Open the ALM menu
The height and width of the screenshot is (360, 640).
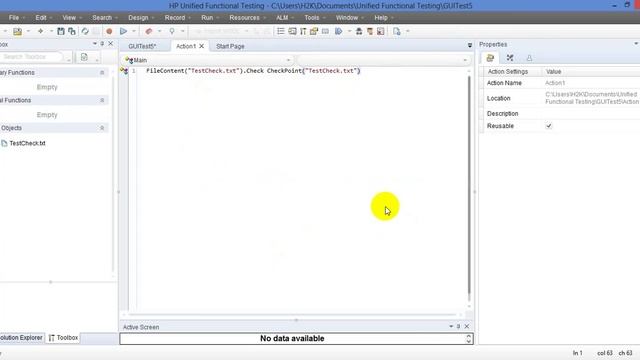(x=282, y=18)
